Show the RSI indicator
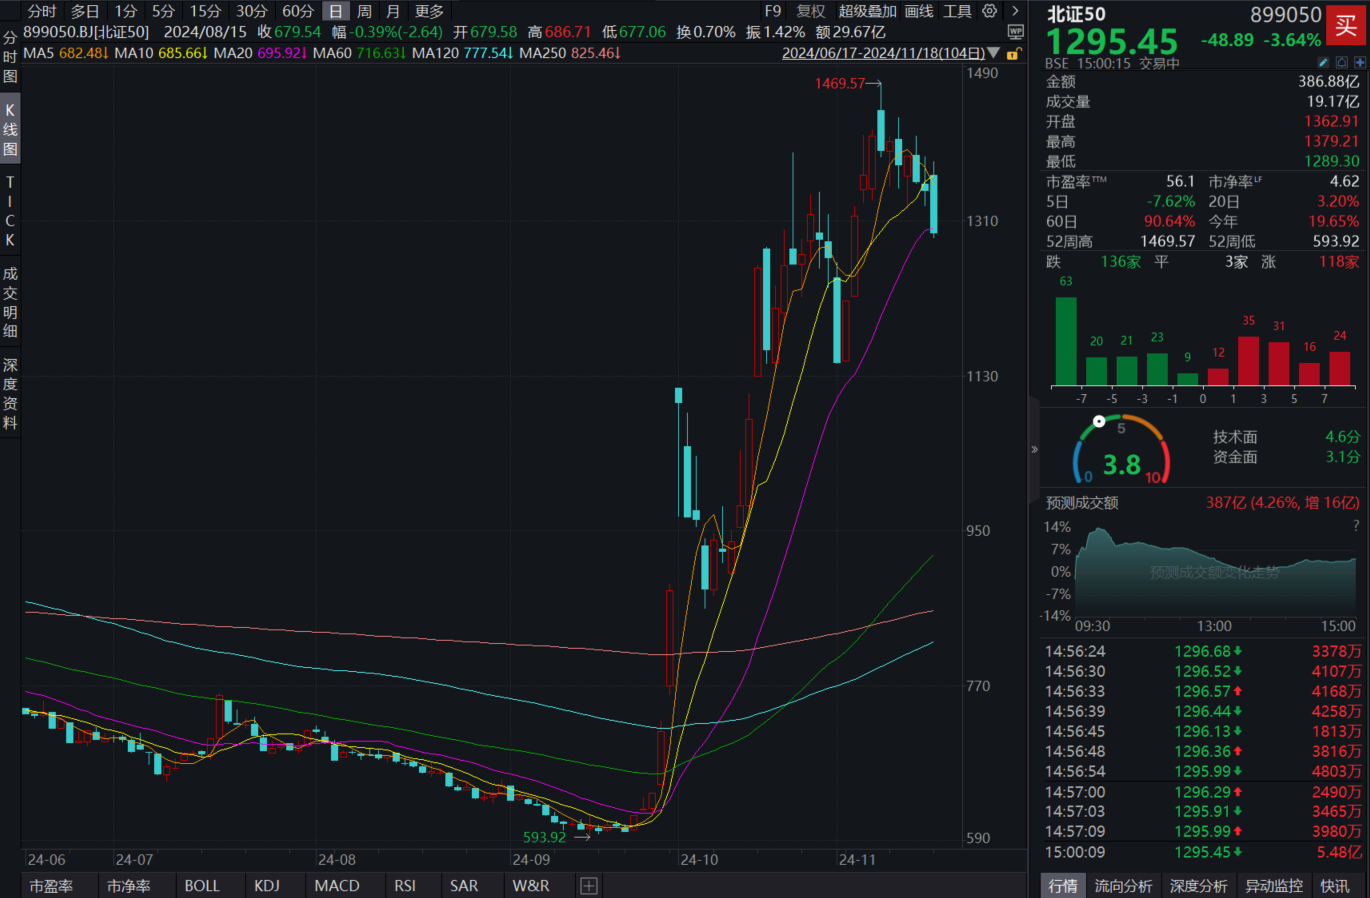 tap(405, 886)
